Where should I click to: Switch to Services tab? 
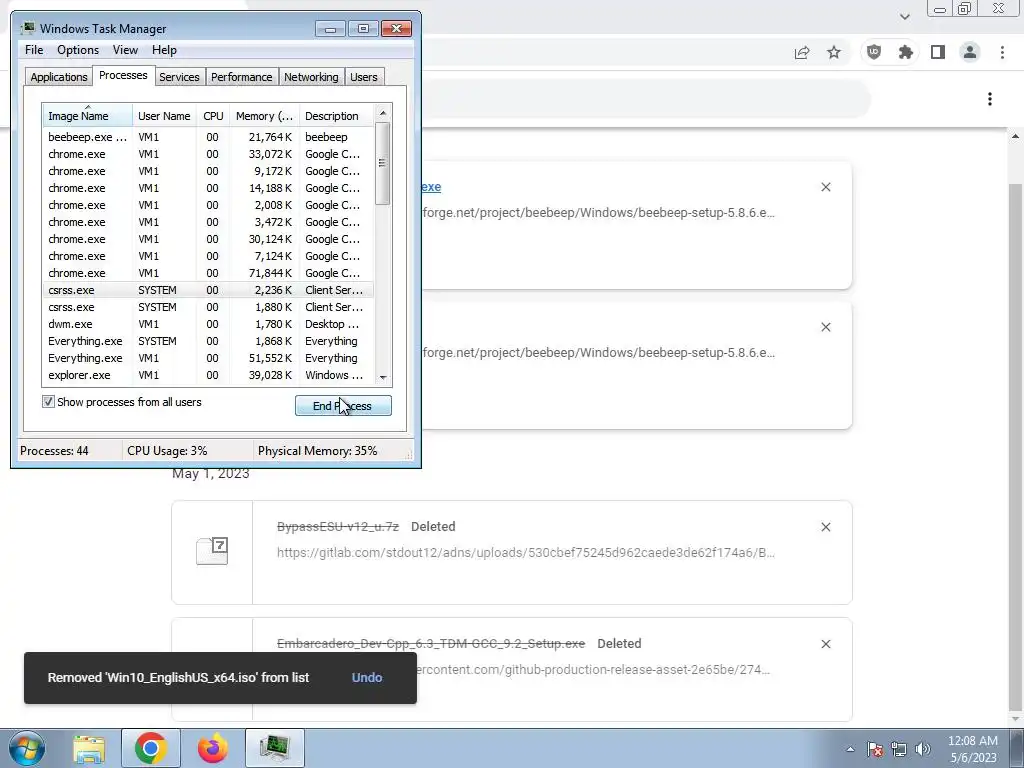point(180,77)
